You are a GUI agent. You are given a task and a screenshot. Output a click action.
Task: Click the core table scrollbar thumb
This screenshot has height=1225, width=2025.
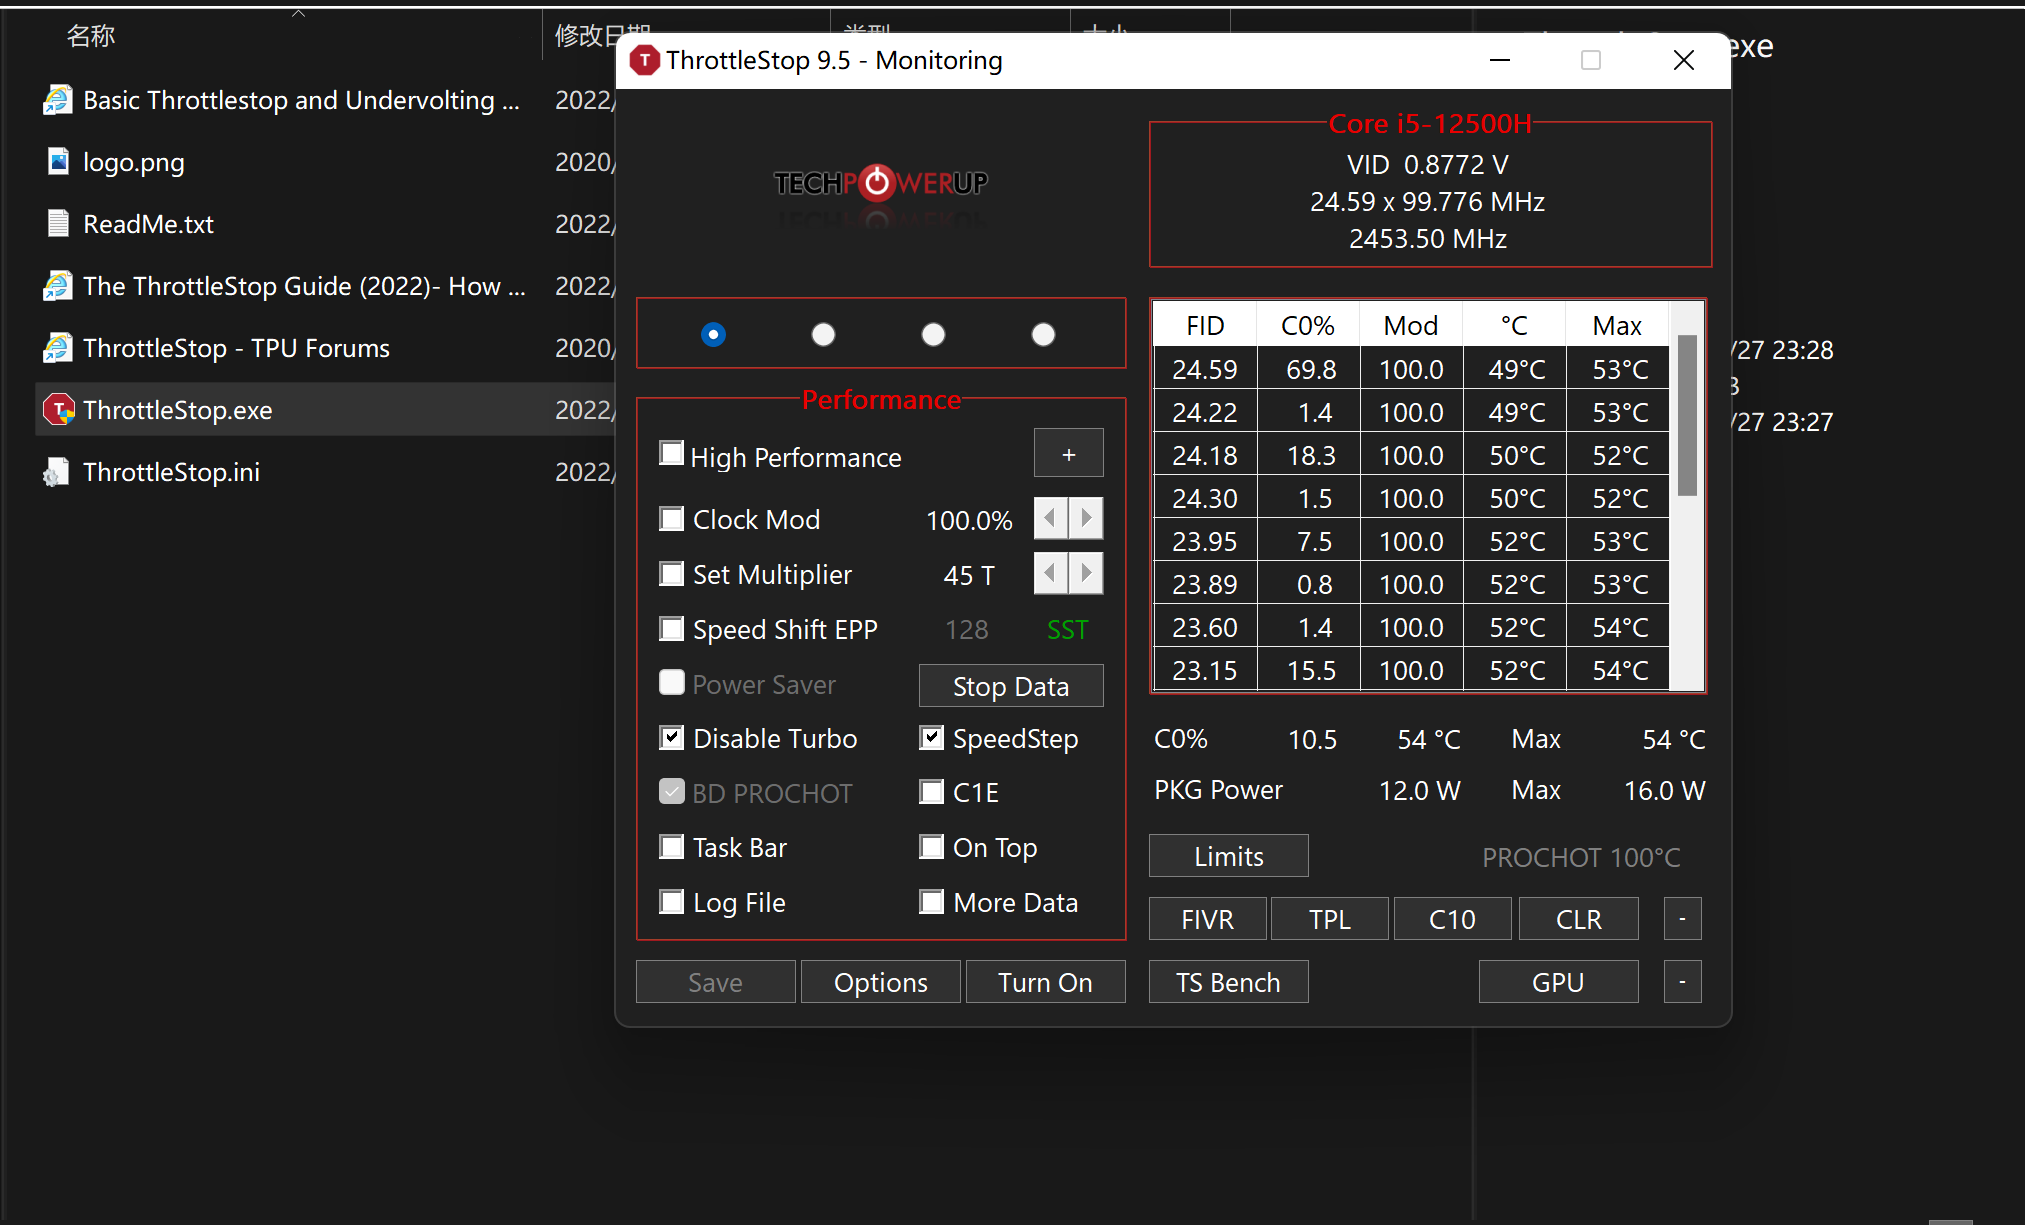1687,415
